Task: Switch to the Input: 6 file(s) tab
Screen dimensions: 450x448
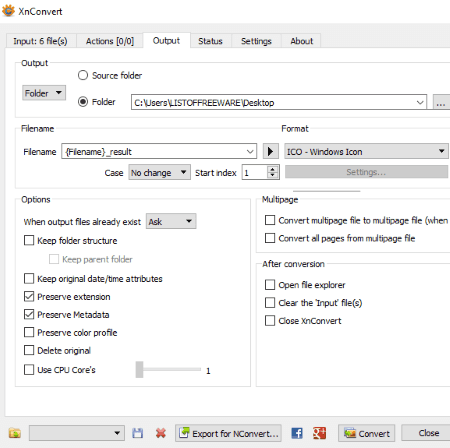Action: click(40, 41)
